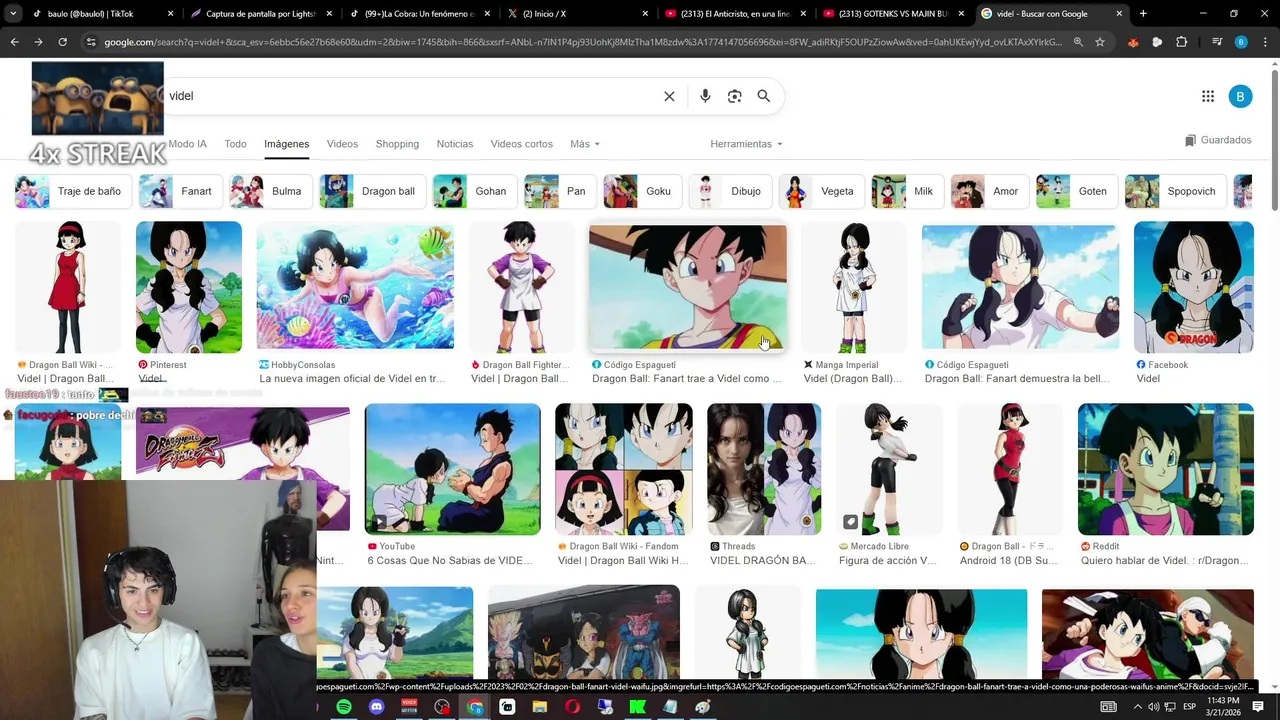Filter images by Pan chip
The image size is (1280, 720).
[x=561, y=191]
